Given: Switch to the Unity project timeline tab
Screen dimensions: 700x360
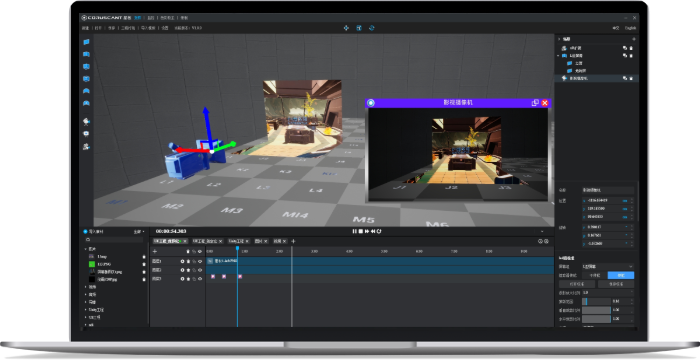Looking at the screenshot, I should [239, 241].
